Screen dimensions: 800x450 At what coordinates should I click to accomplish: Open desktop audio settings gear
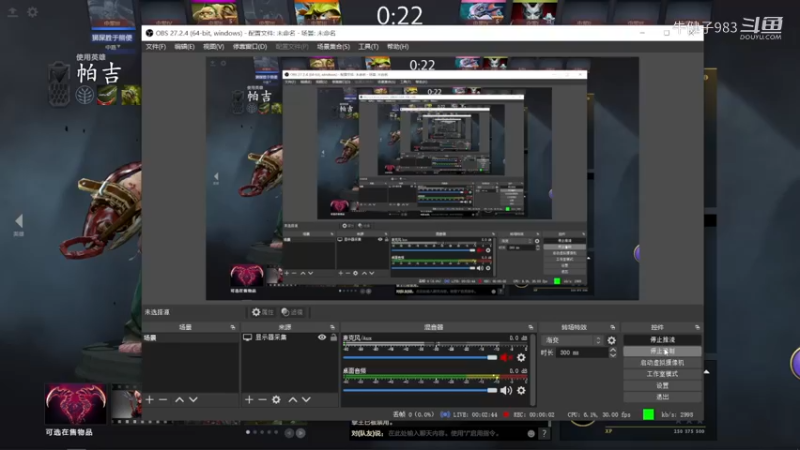pos(521,390)
